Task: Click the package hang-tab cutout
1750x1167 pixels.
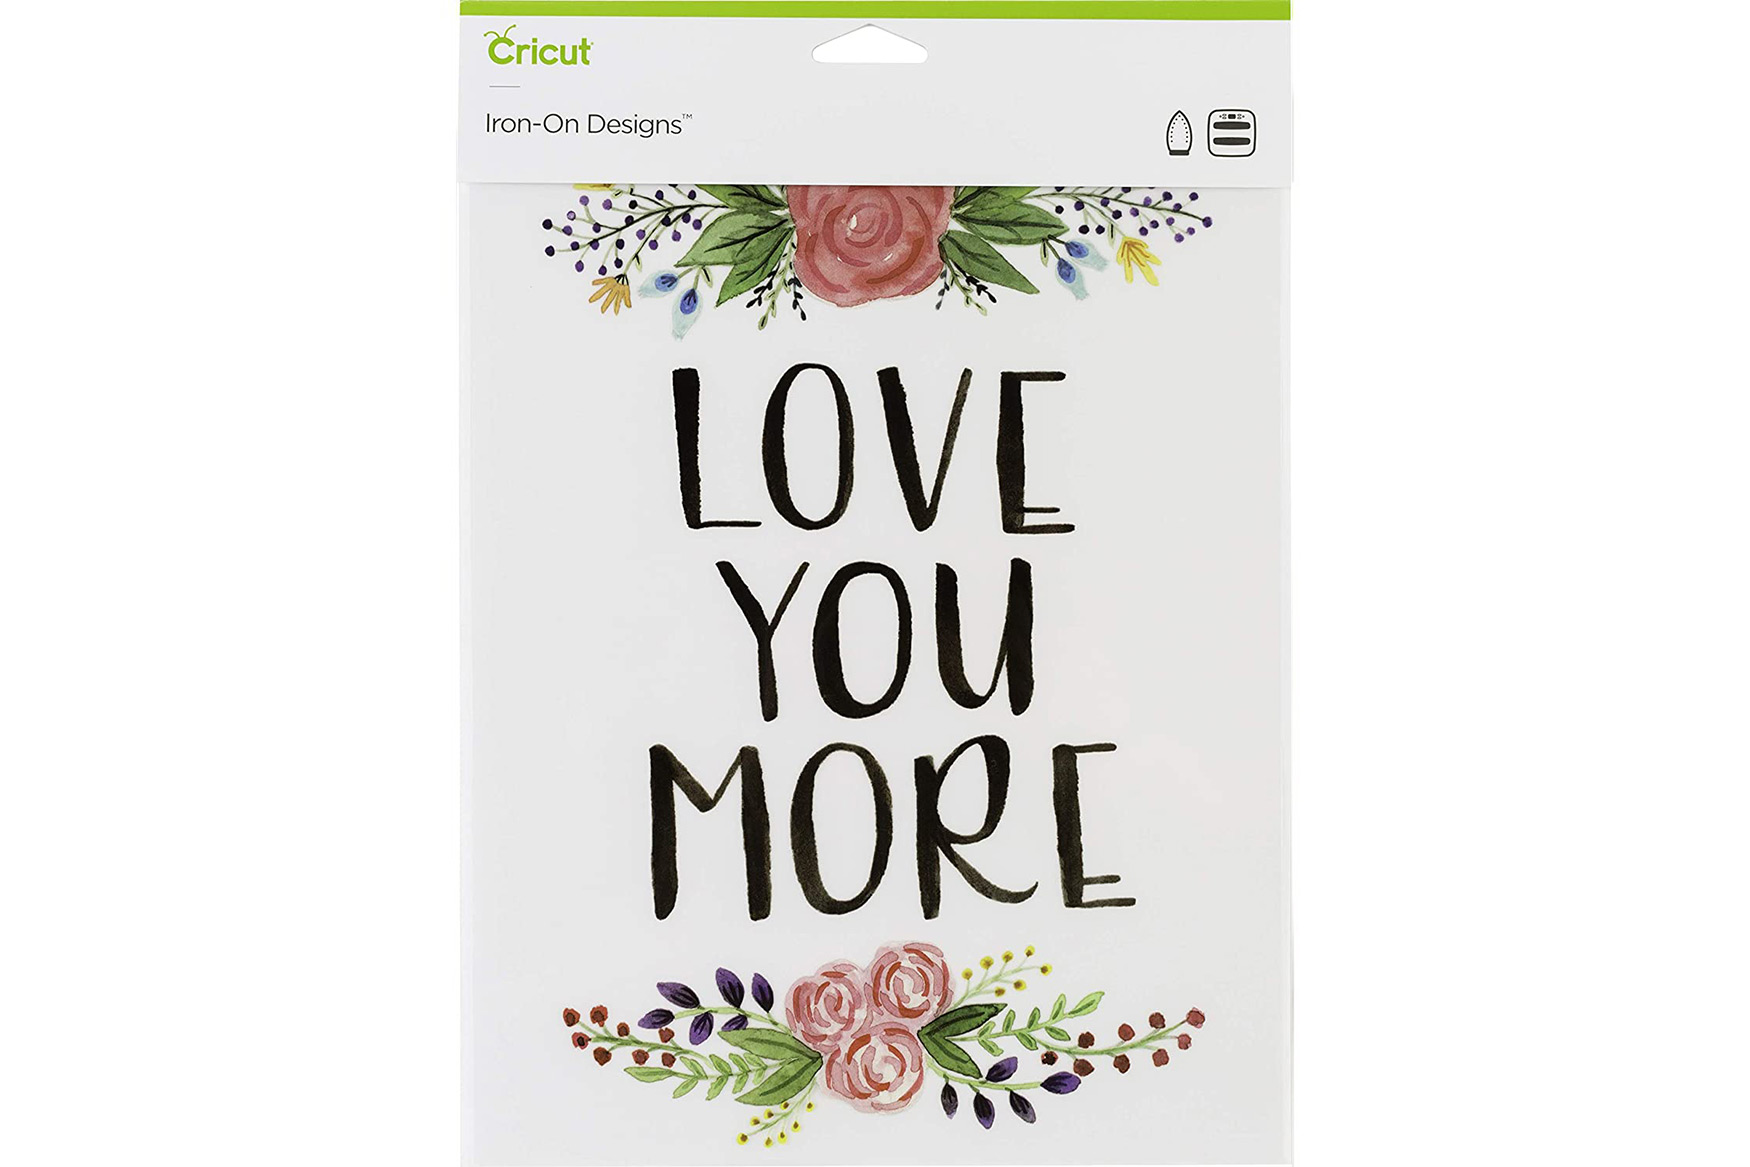Action: click(869, 44)
